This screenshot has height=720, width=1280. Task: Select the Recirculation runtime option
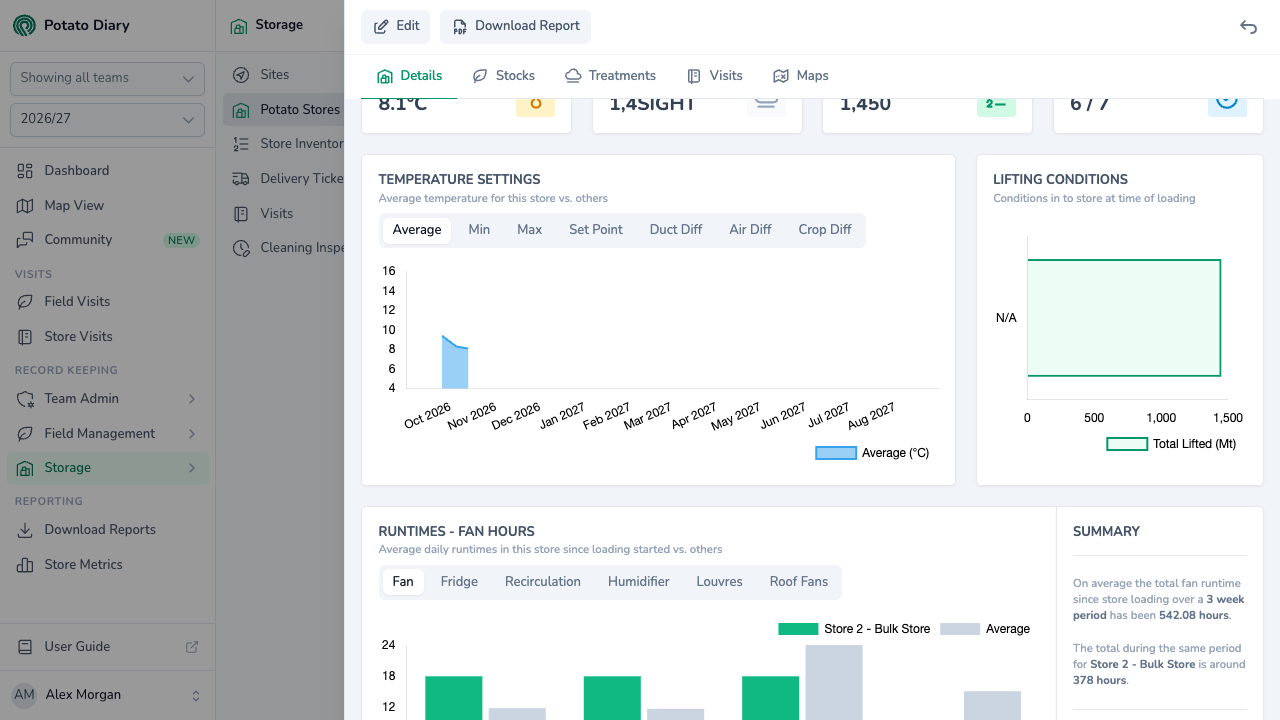coord(543,582)
